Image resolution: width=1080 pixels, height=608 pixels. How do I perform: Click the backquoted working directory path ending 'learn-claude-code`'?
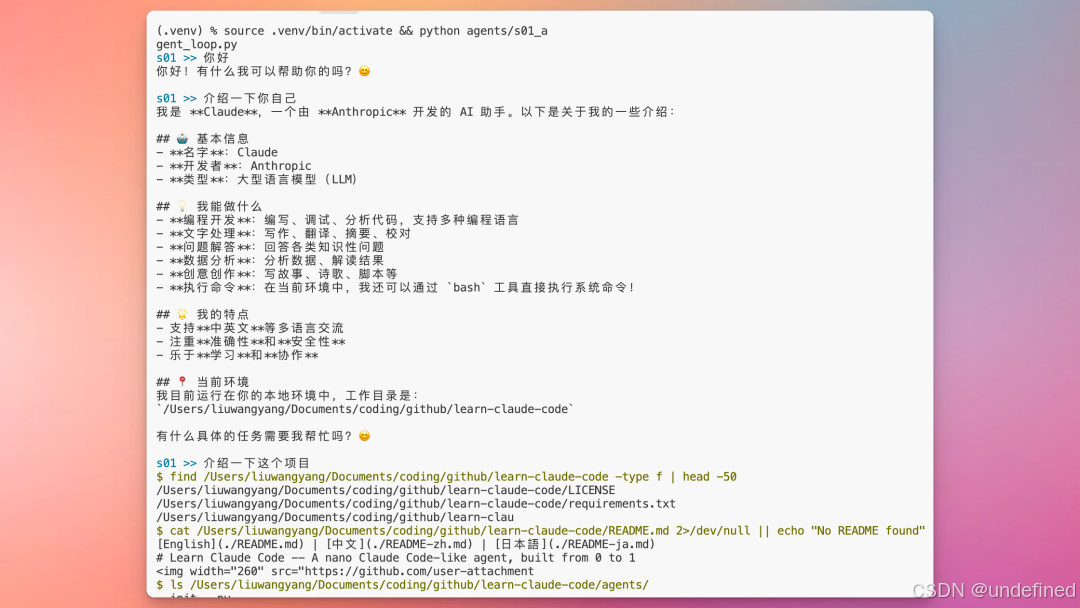365,409
